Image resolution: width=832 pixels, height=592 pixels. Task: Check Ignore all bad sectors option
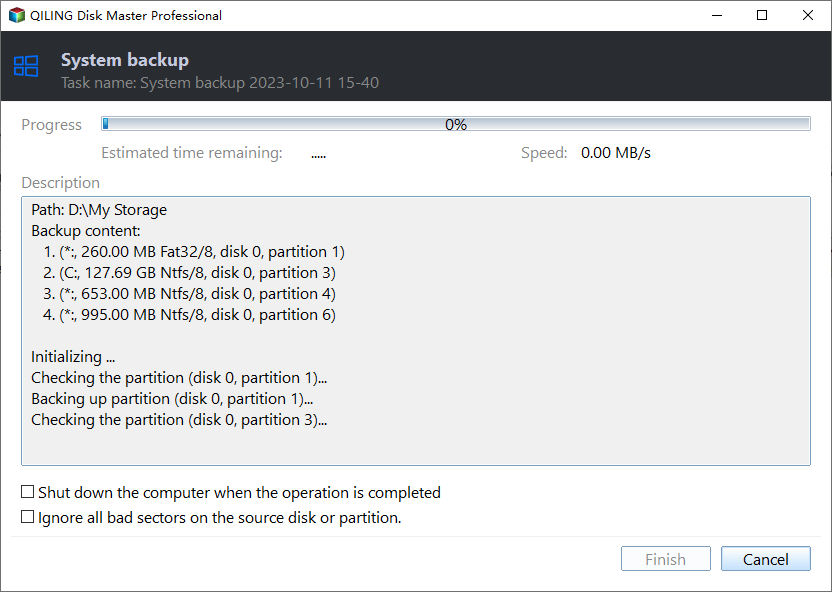tap(27, 518)
